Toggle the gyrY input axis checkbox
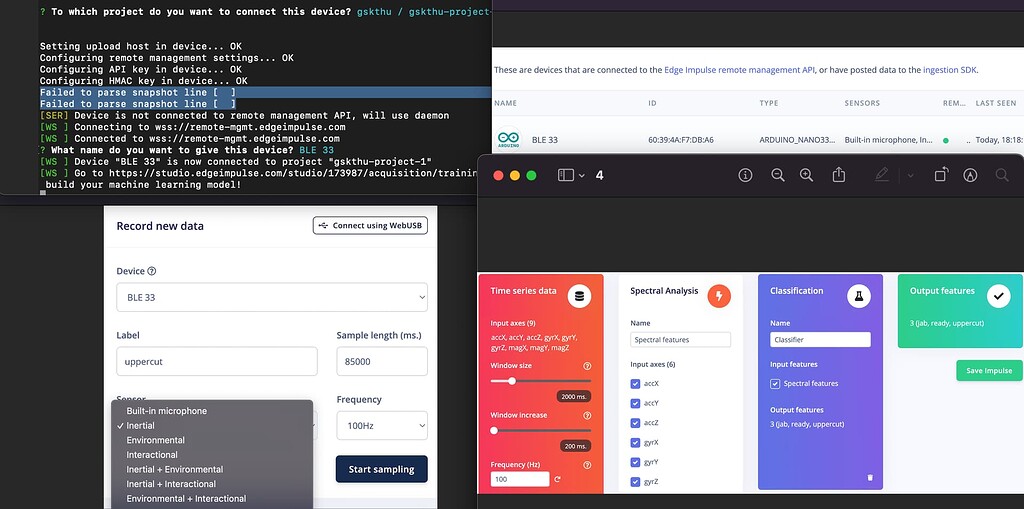 (x=635, y=462)
